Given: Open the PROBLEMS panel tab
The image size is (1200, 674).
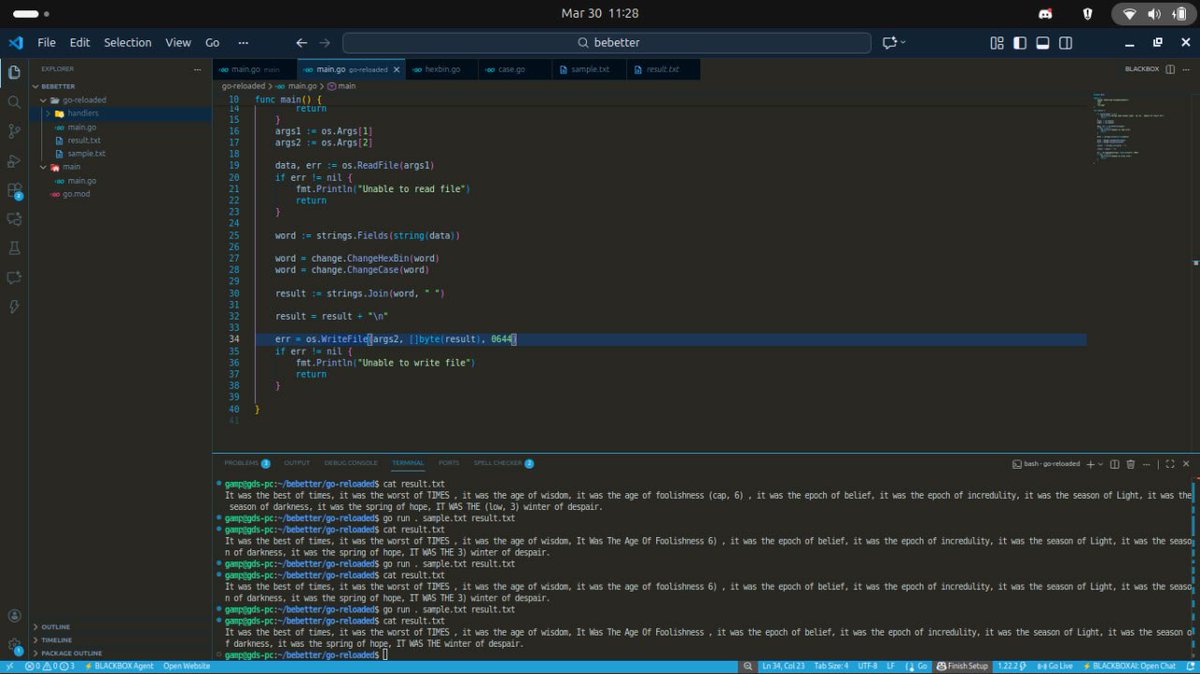Looking at the screenshot, I should click(246, 463).
